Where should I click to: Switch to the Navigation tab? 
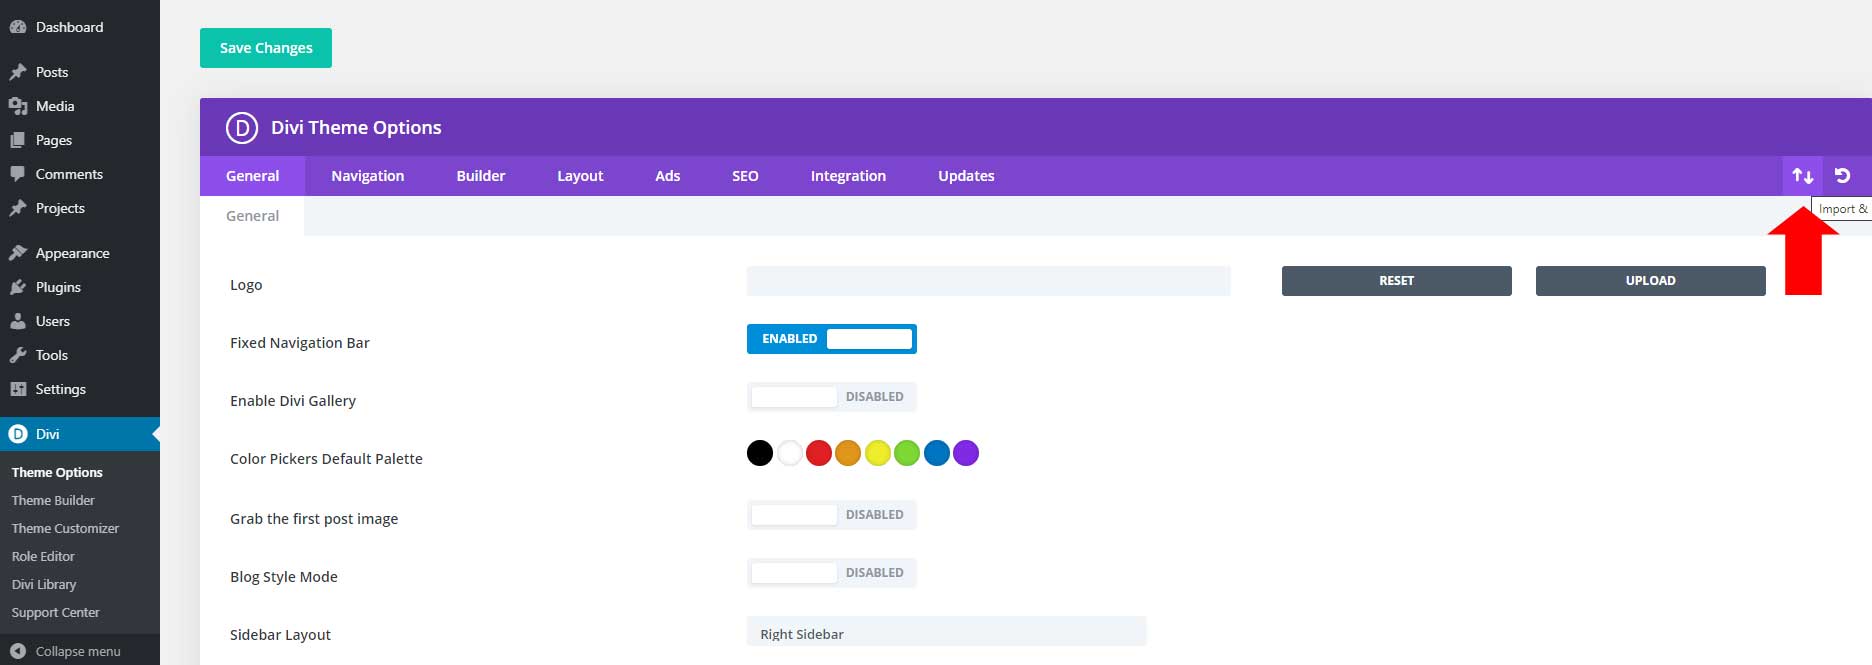(368, 176)
